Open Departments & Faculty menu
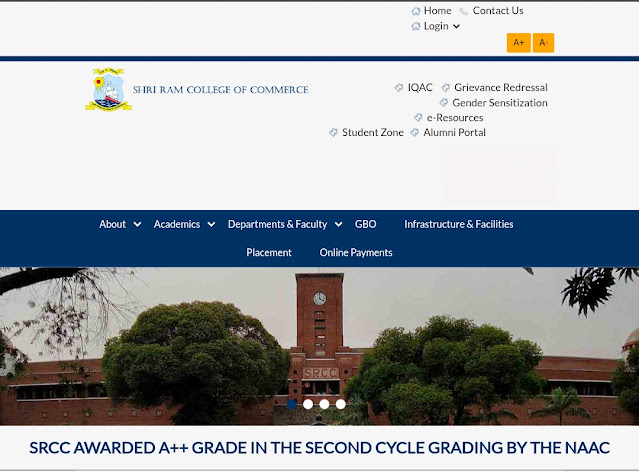The width and height of the screenshot is (639, 472). [x=278, y=224]
